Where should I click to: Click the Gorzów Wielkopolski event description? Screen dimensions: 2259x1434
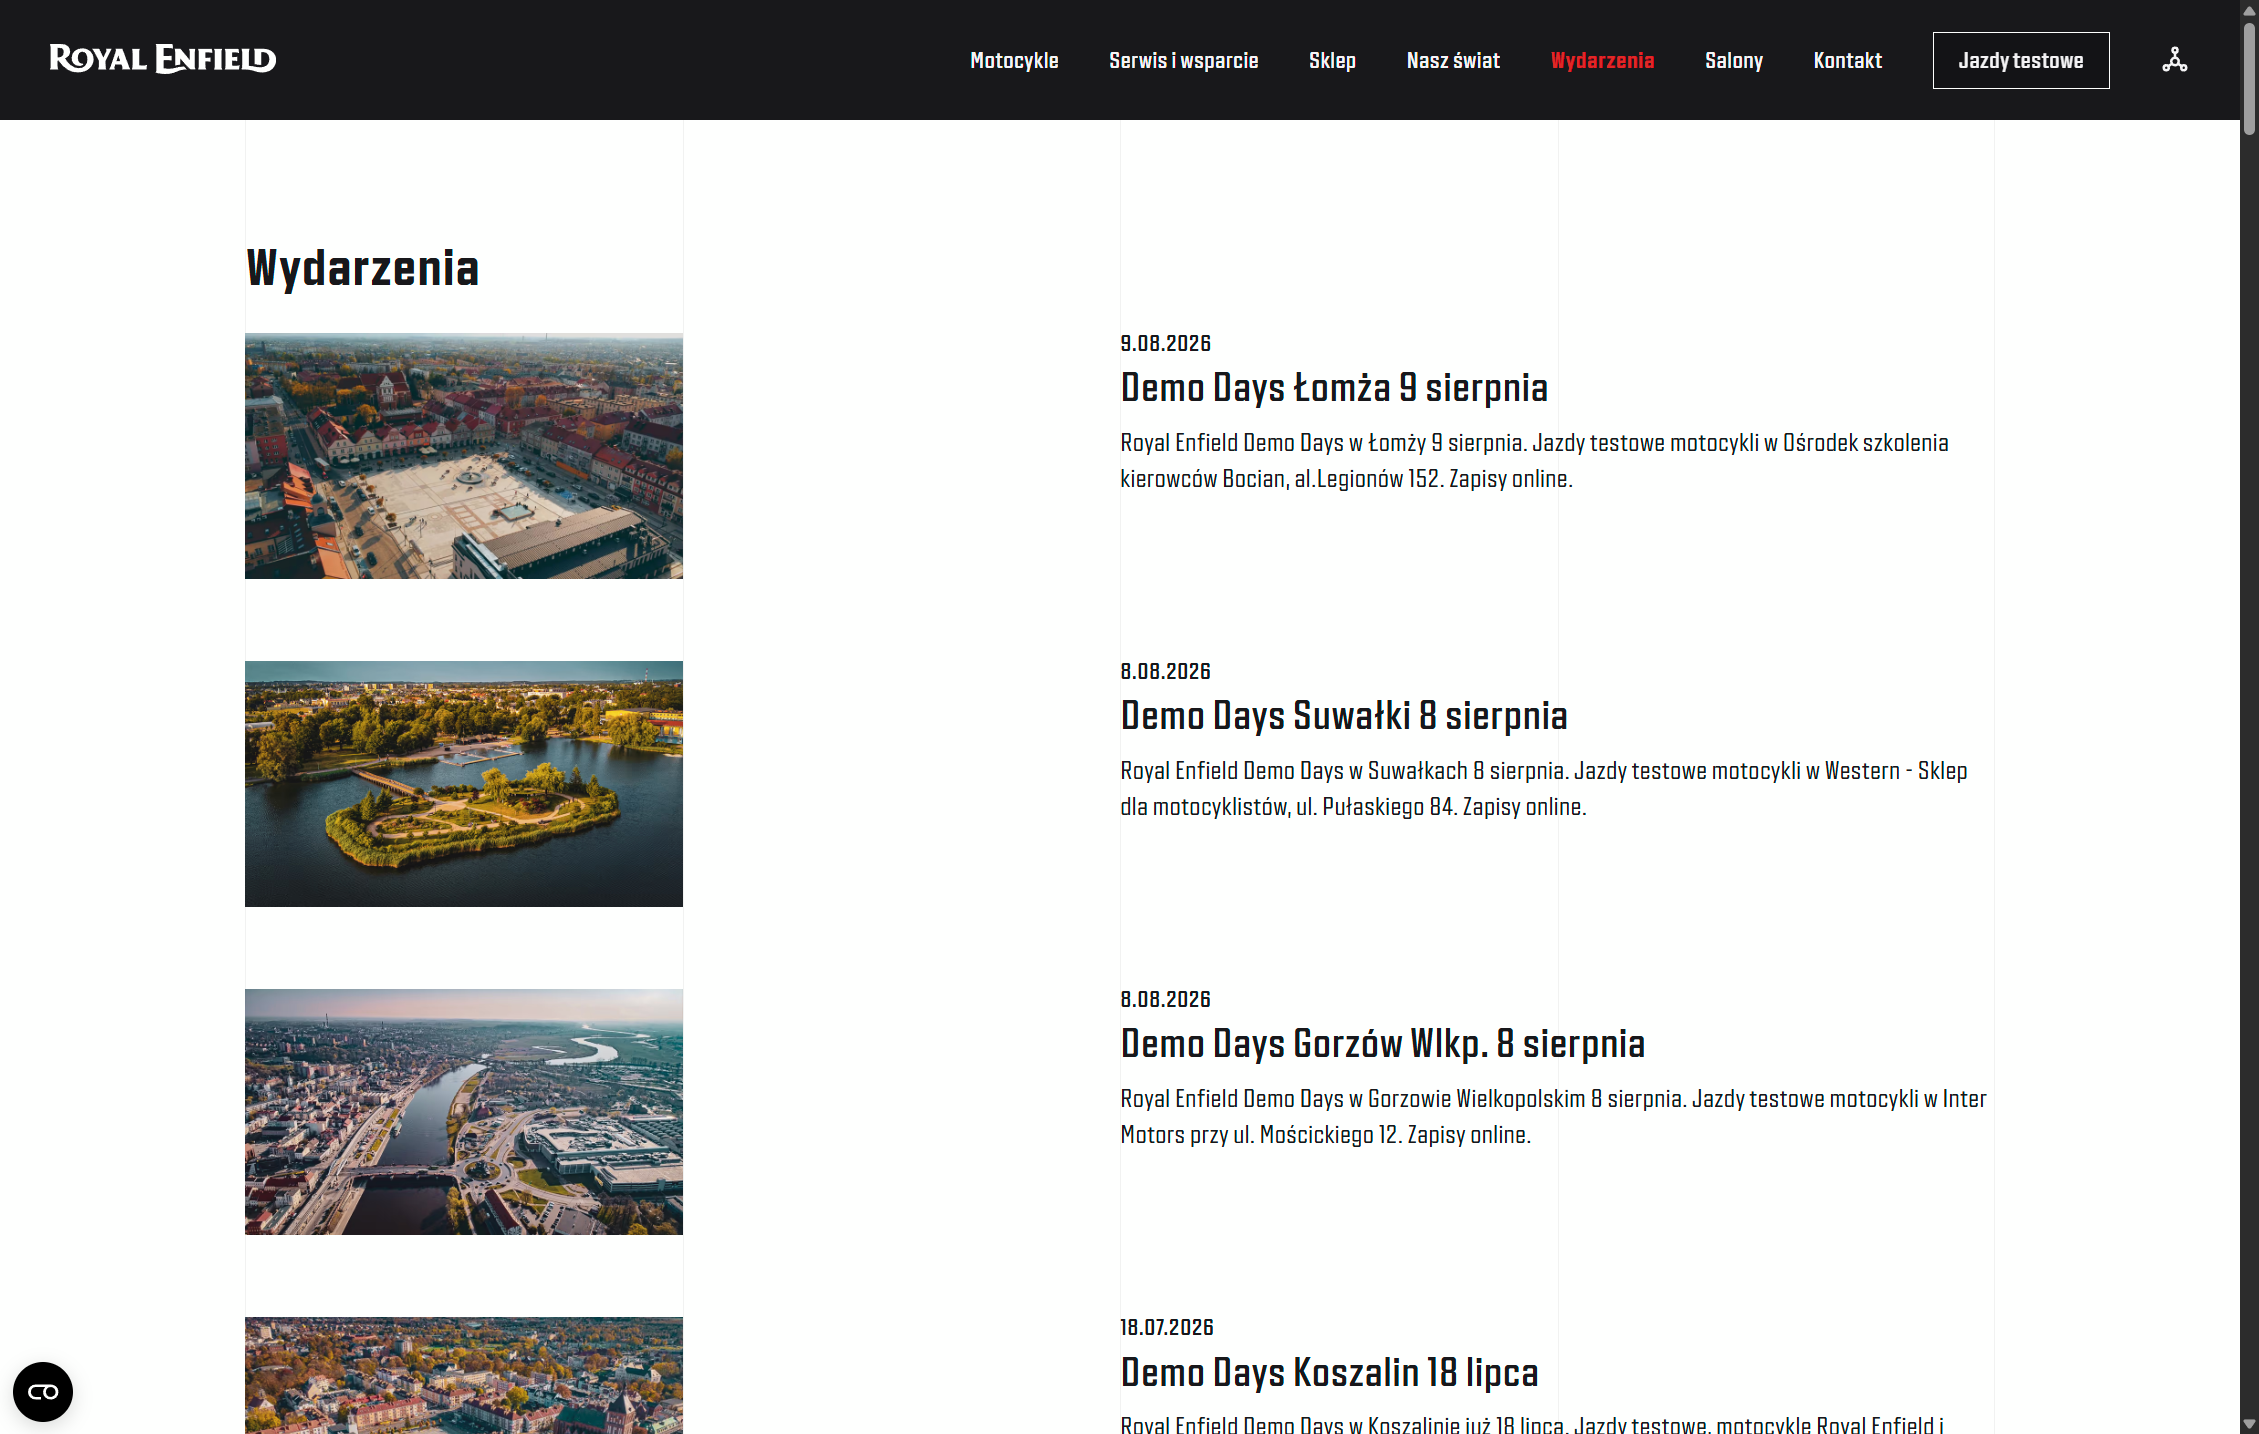(1553, 1116)
